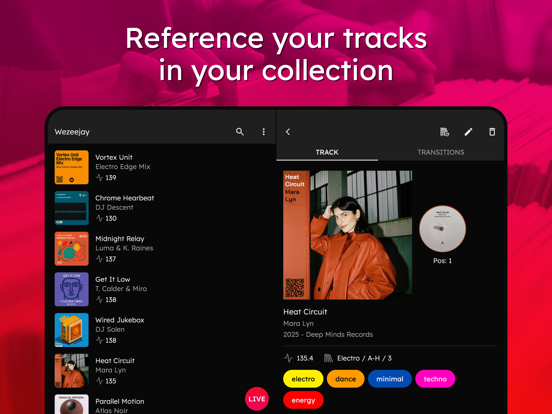The image size is (552, 414).
Task: Switch to the TRACK tab
Action: point(327,152)
